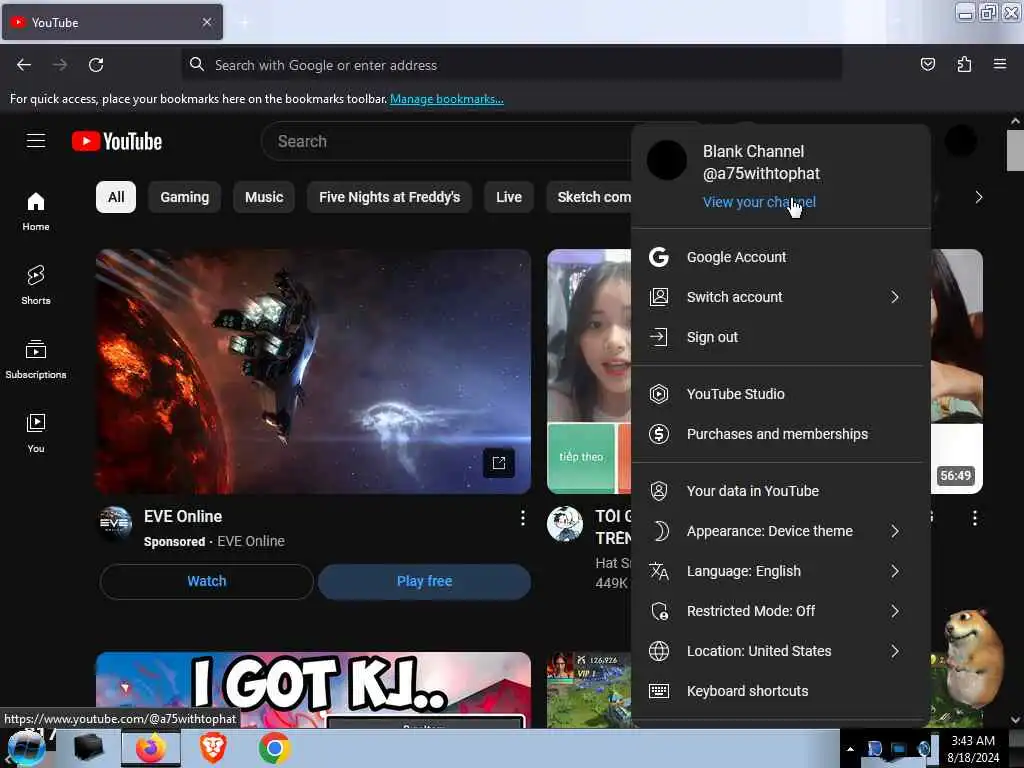Select the Live filter chip

509,197
